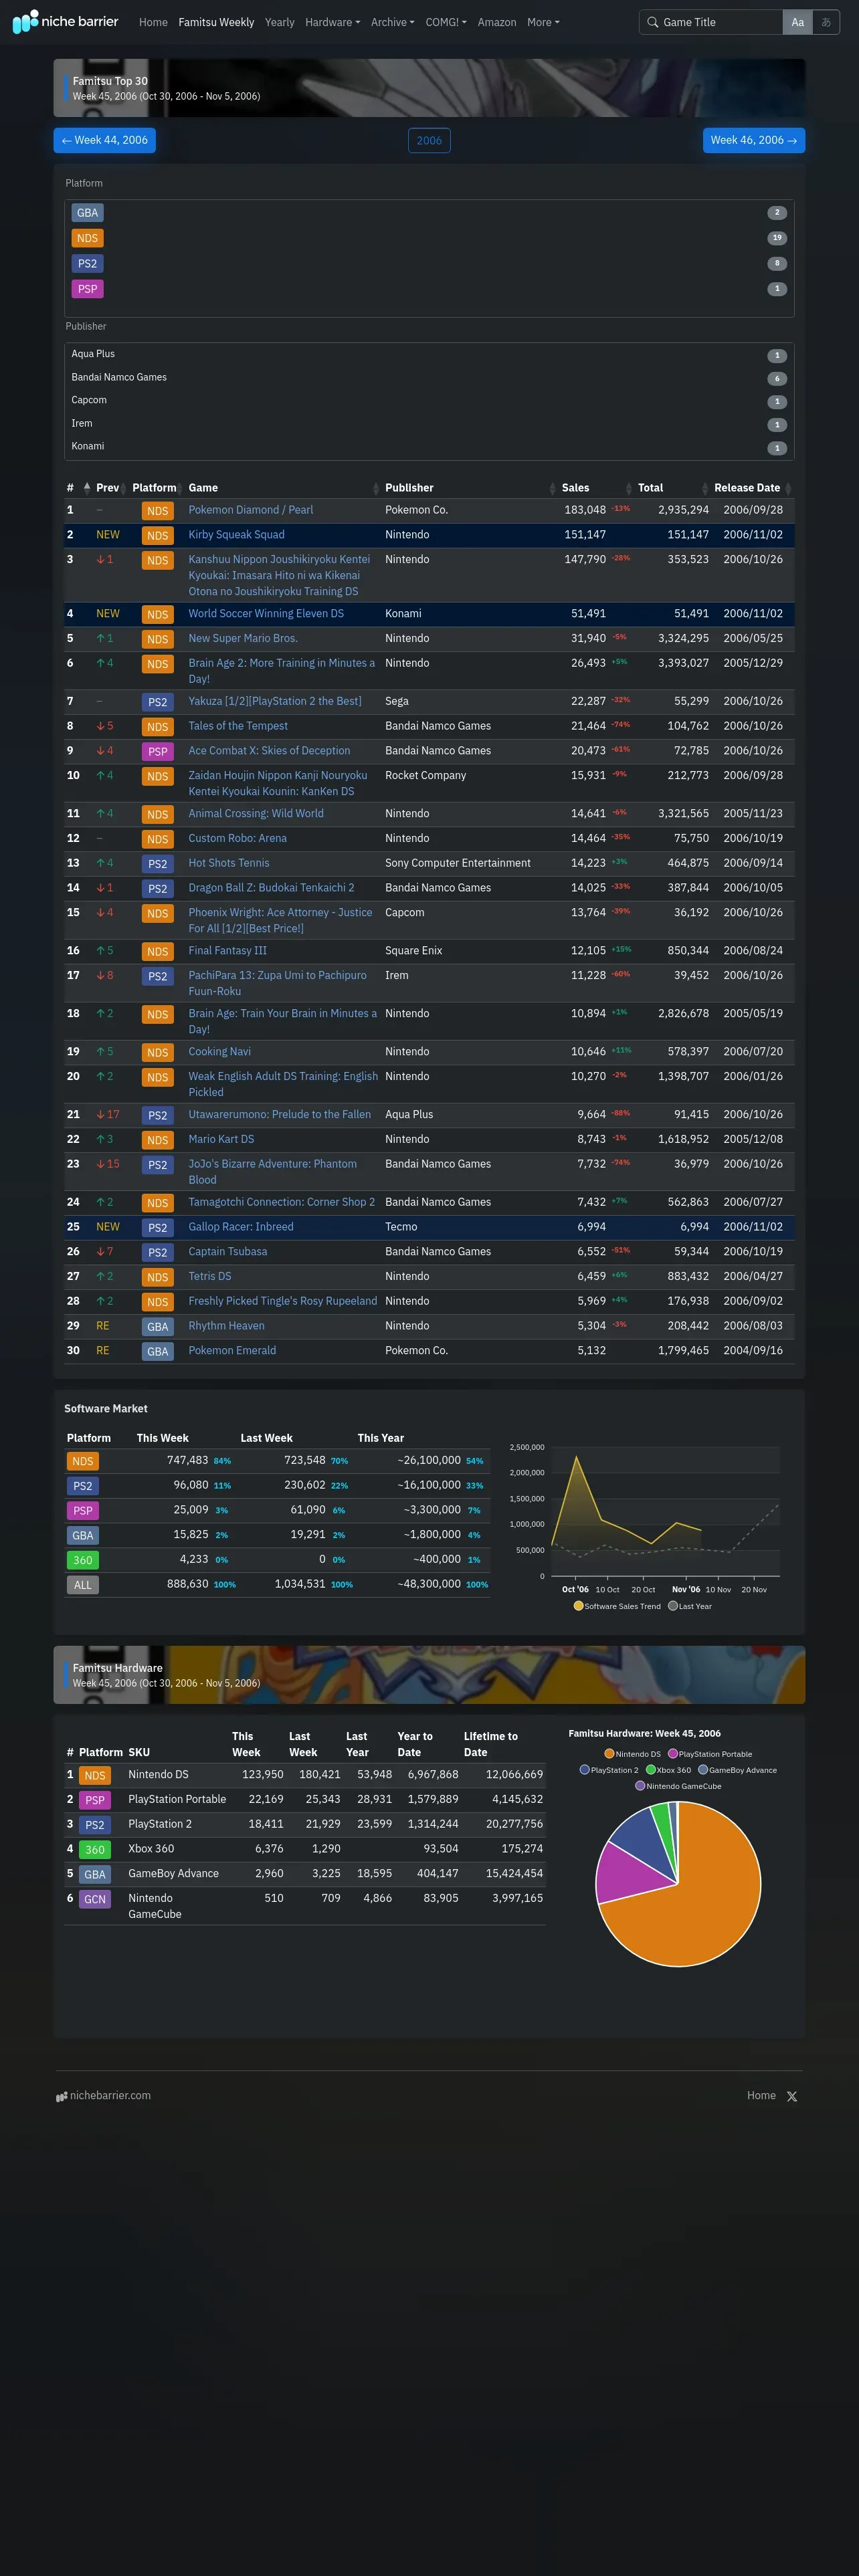Open the World Soccer Winning Eleven DS link
The width and height of the screenshot is (859, 2576).
[266, 614]
